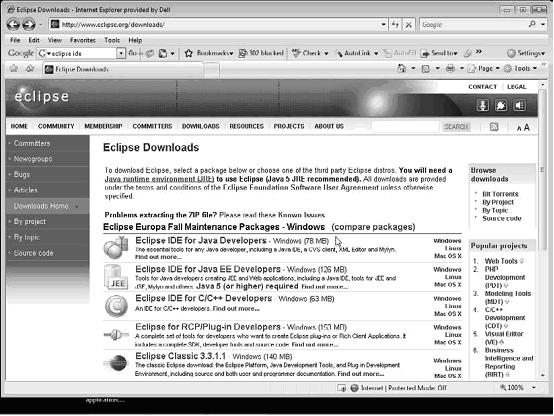This screenshot has width=554, height=416.
Task: Click the JEE package icon
Action: [x=116, y=277]
